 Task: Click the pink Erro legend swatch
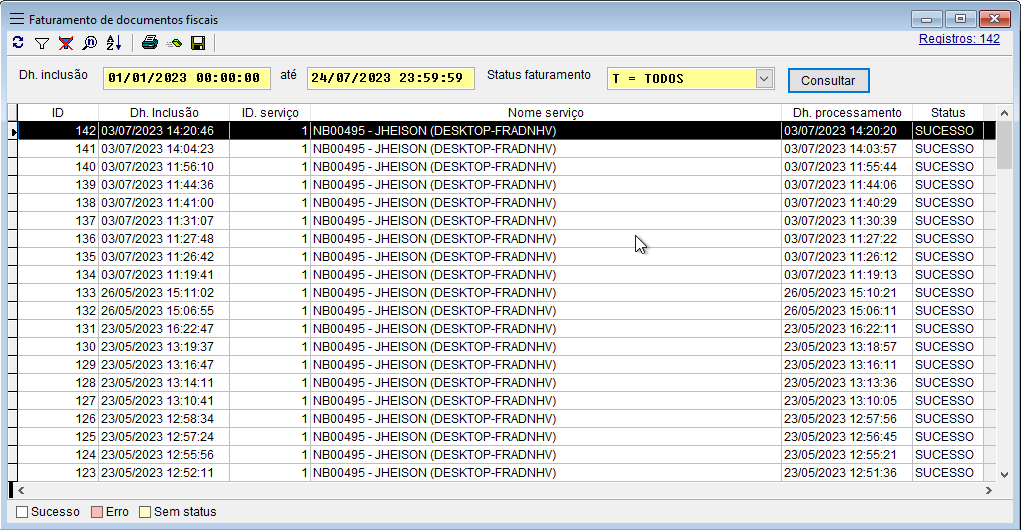click(97, 512)
